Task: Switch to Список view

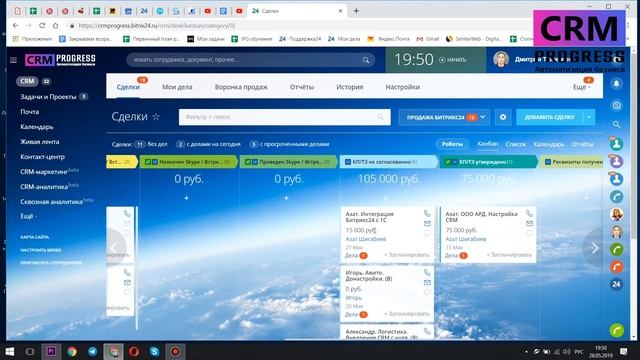Action: tap(516, 144)
